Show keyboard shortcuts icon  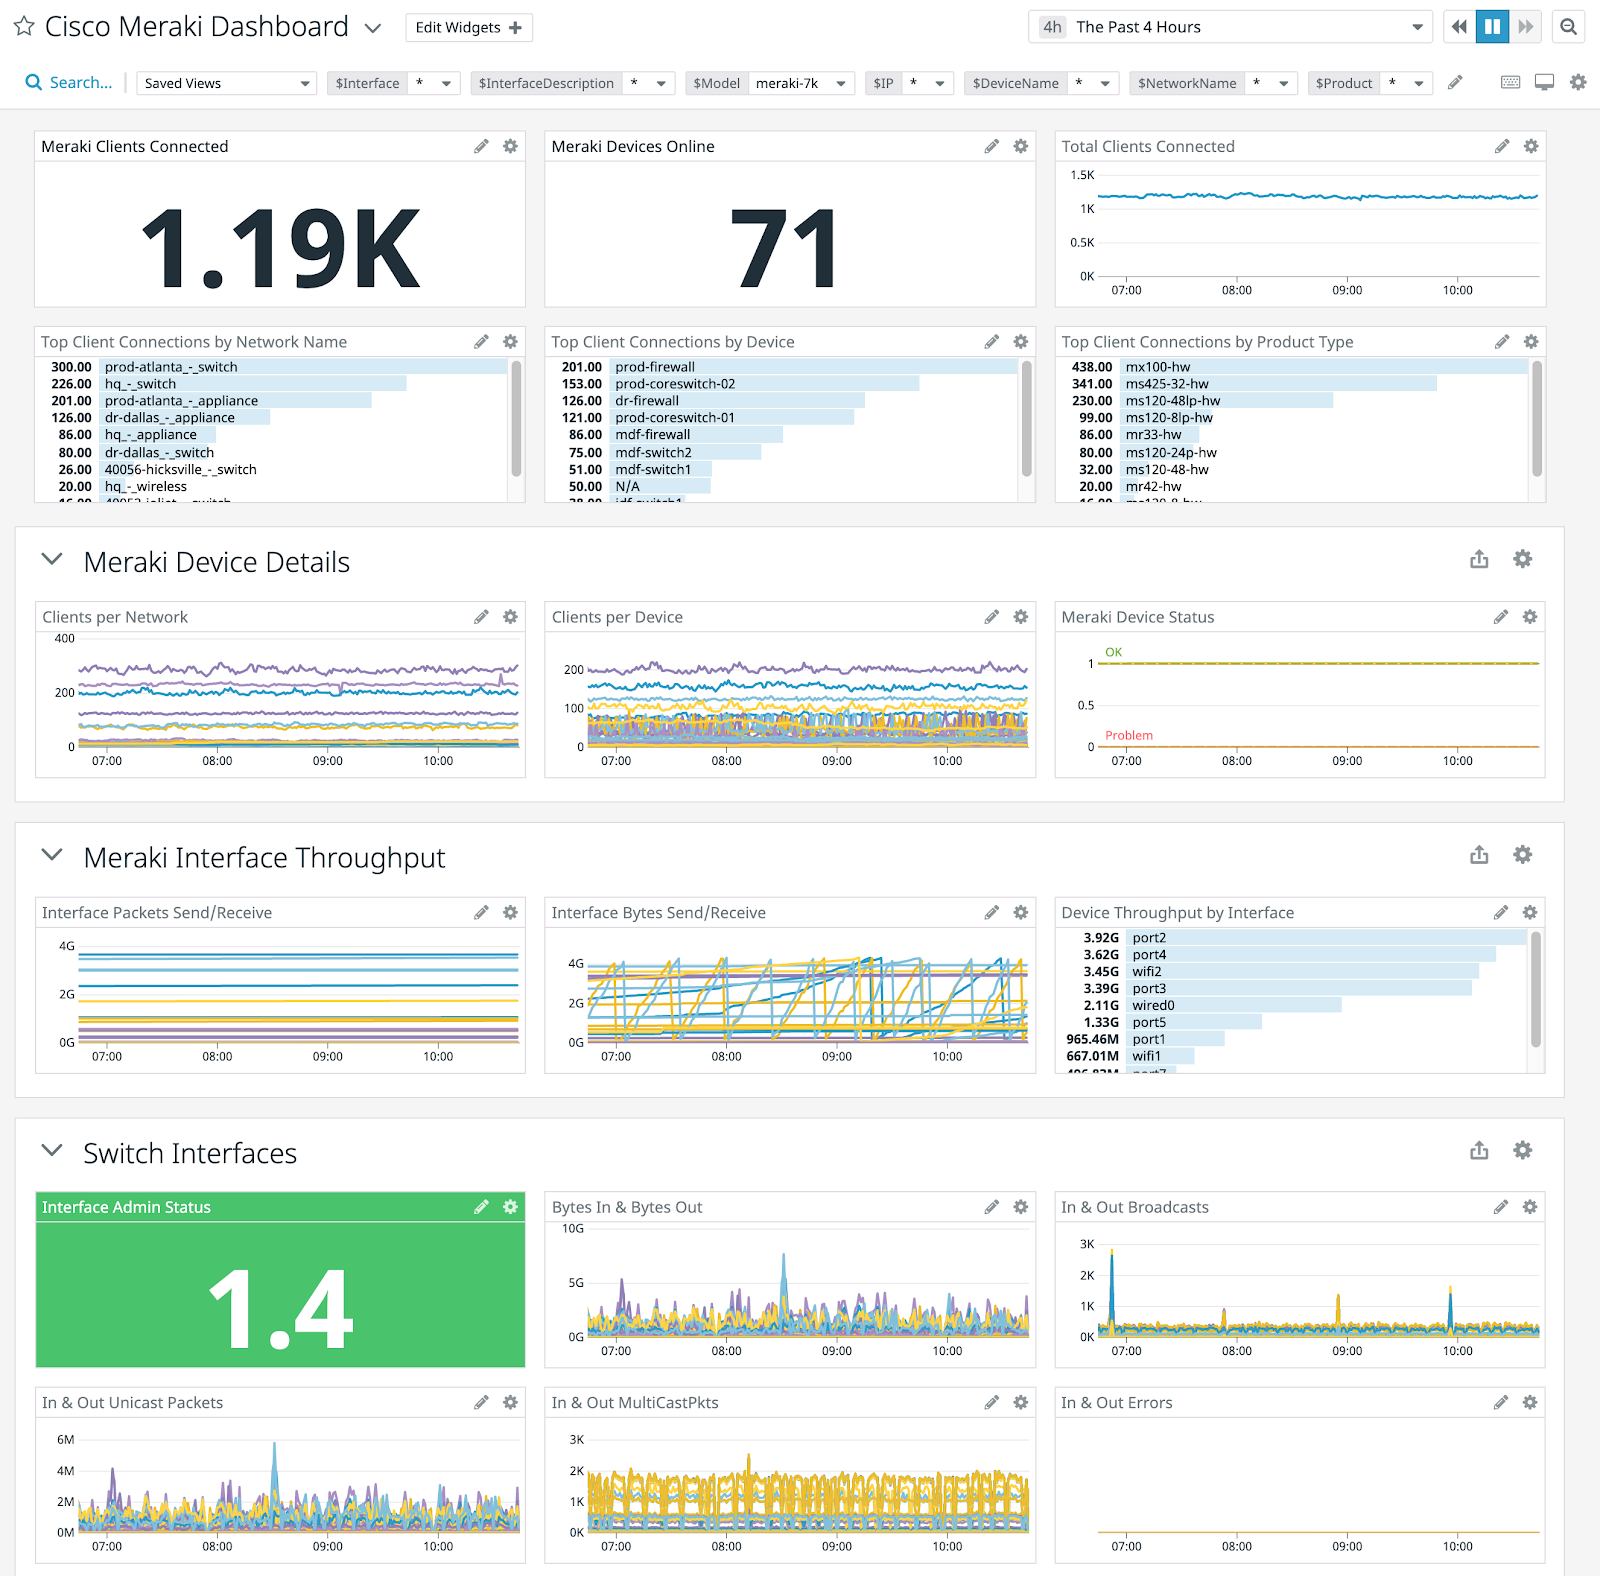(1511, 82)
